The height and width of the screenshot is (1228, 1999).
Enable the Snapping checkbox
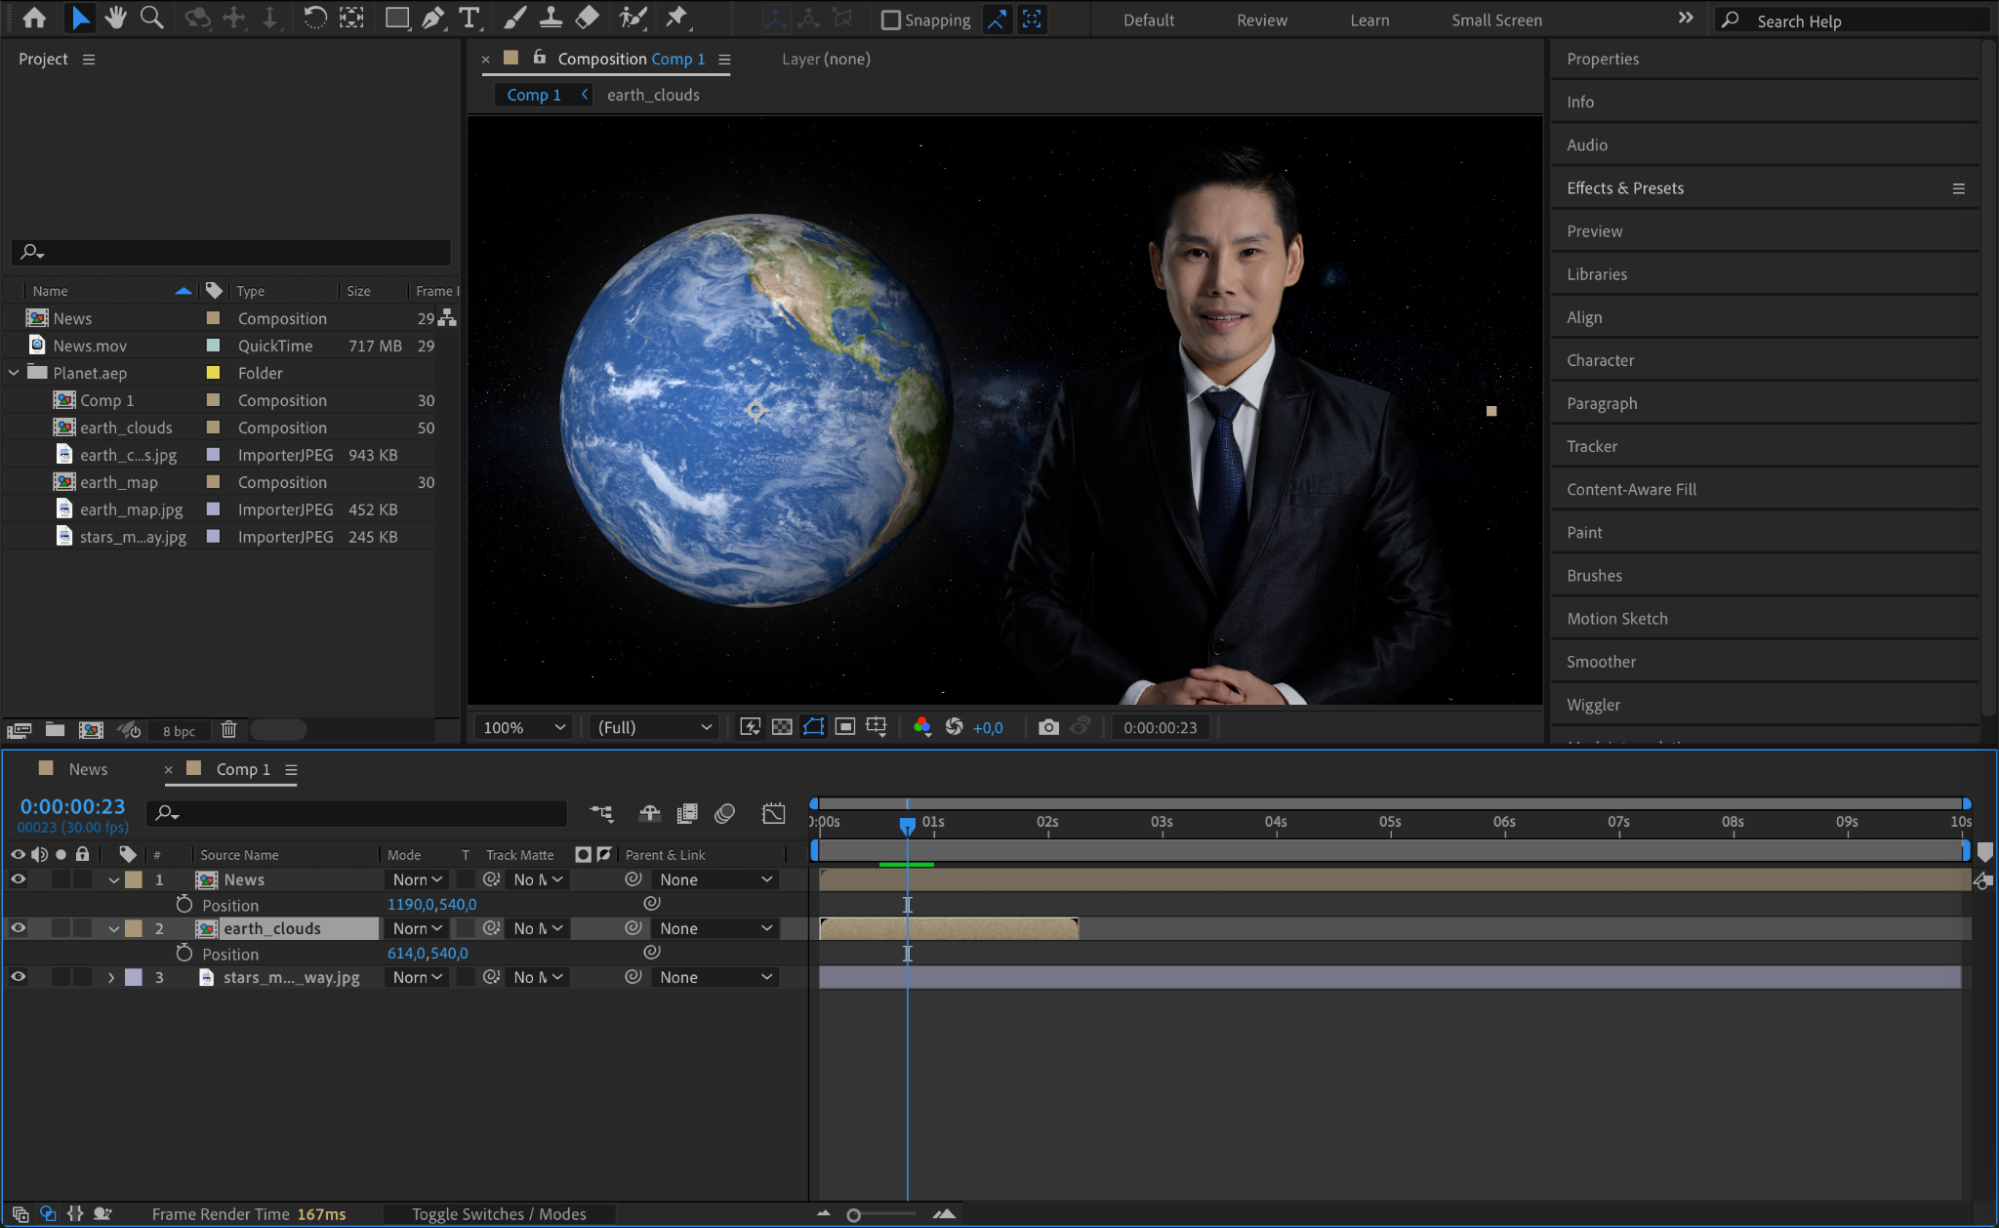click(890, 20)
